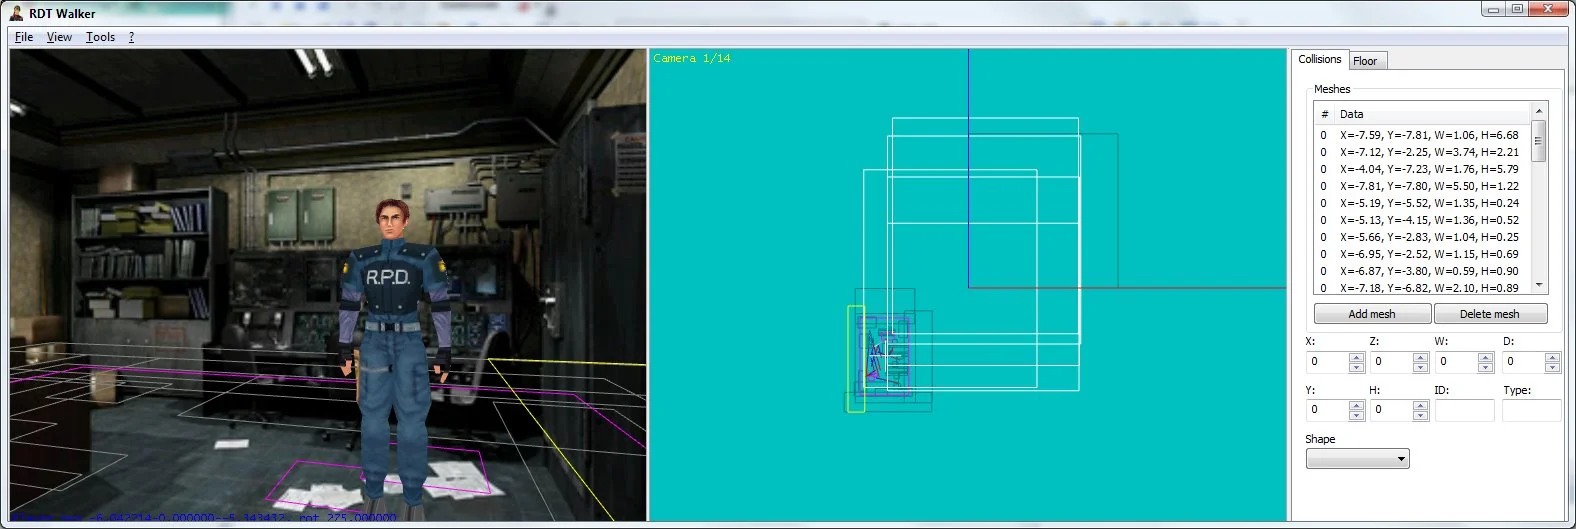Open the Tools menu
The height and width of the screenshot is (529, 1576).
(100, 37)
